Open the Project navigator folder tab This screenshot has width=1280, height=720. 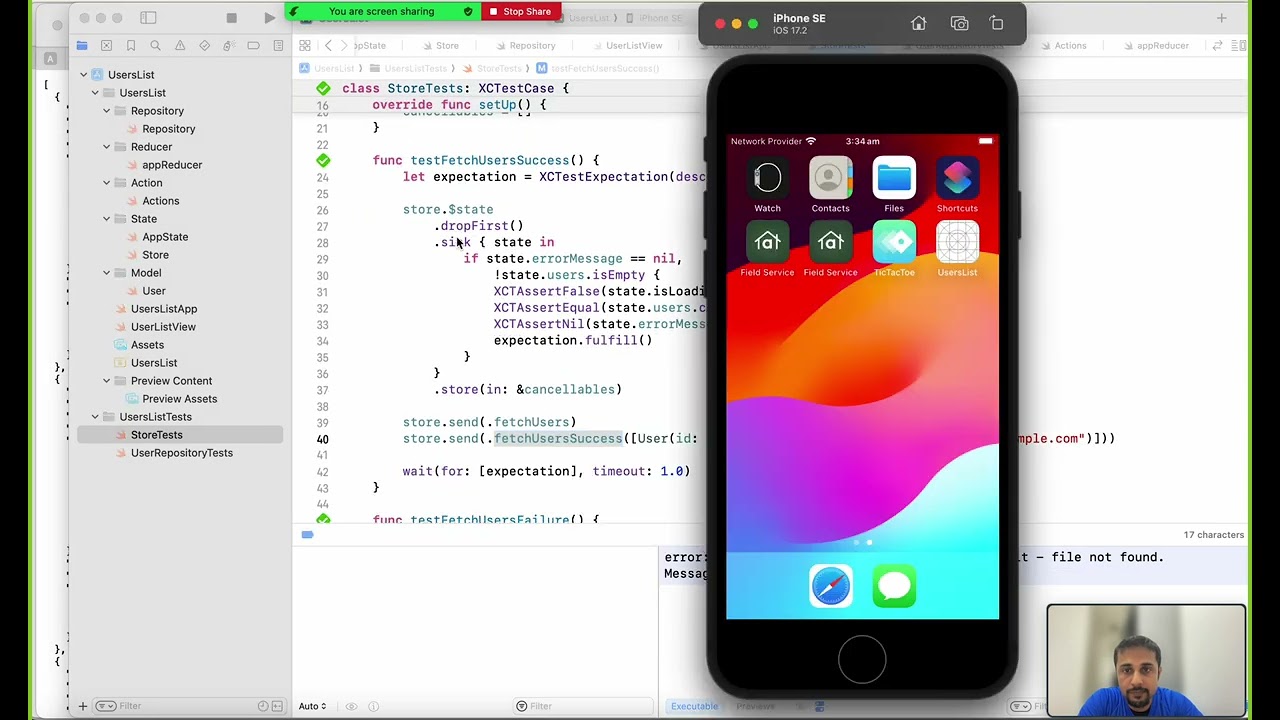click(82, 45)
